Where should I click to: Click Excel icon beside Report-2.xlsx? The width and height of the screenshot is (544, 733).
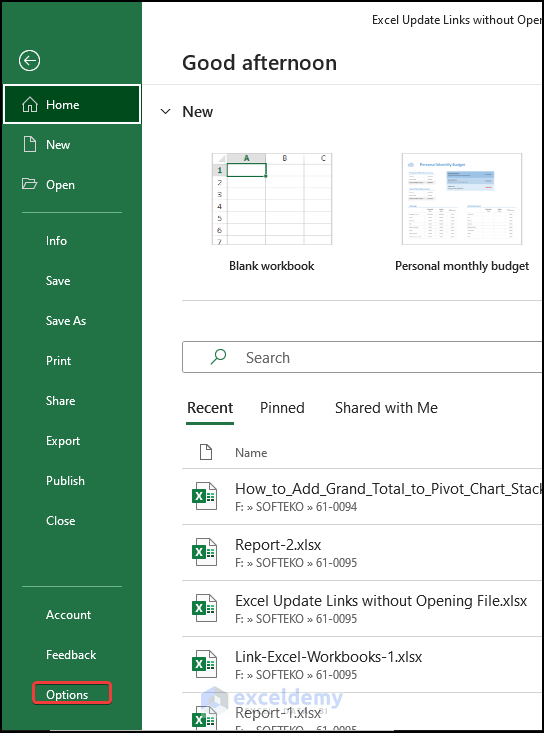click(x=204, y=552)
